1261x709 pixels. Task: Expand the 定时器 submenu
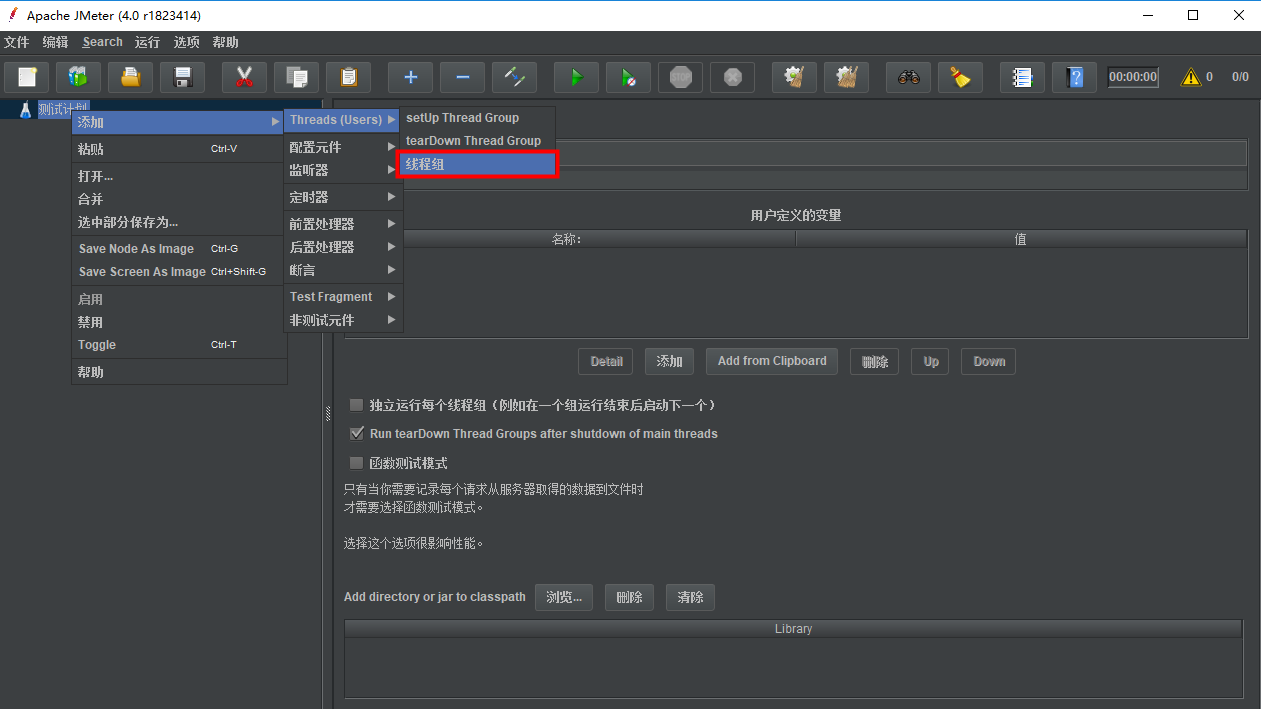[x=343, y=197]
